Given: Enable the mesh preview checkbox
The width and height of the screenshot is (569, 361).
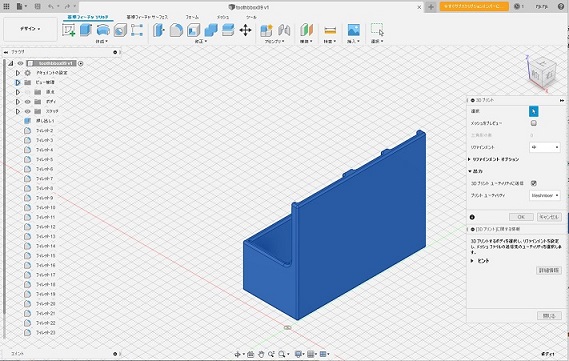Looking at the screenshot, I should [533, 123].
